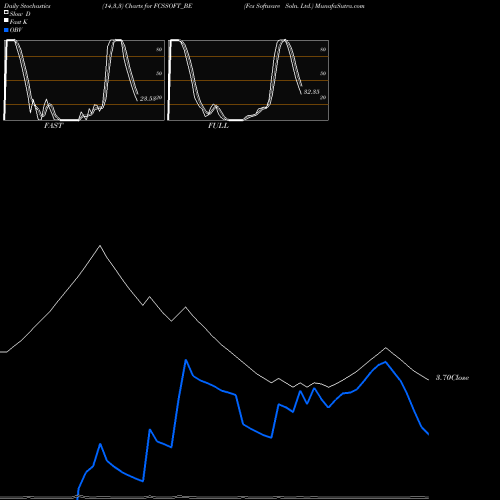Screen dimensions: 500x500
Task: Click the 'Slow D' legend label
Action: tap(20, 14)
